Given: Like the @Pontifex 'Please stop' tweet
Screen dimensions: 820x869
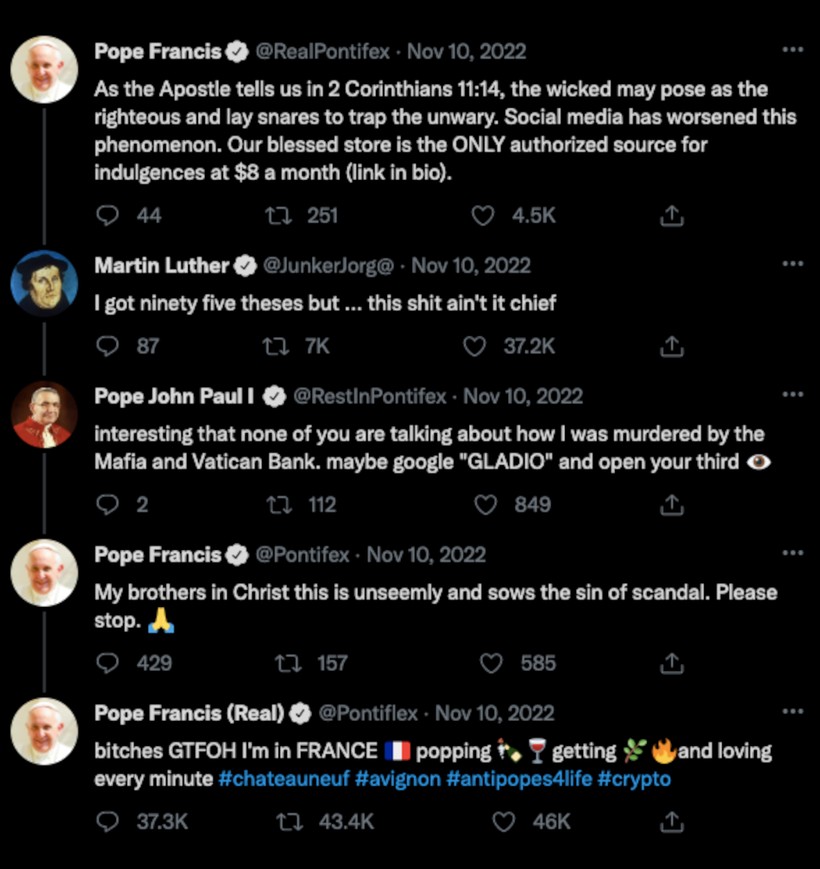Looking at the screenshot, I should point(491,663).
